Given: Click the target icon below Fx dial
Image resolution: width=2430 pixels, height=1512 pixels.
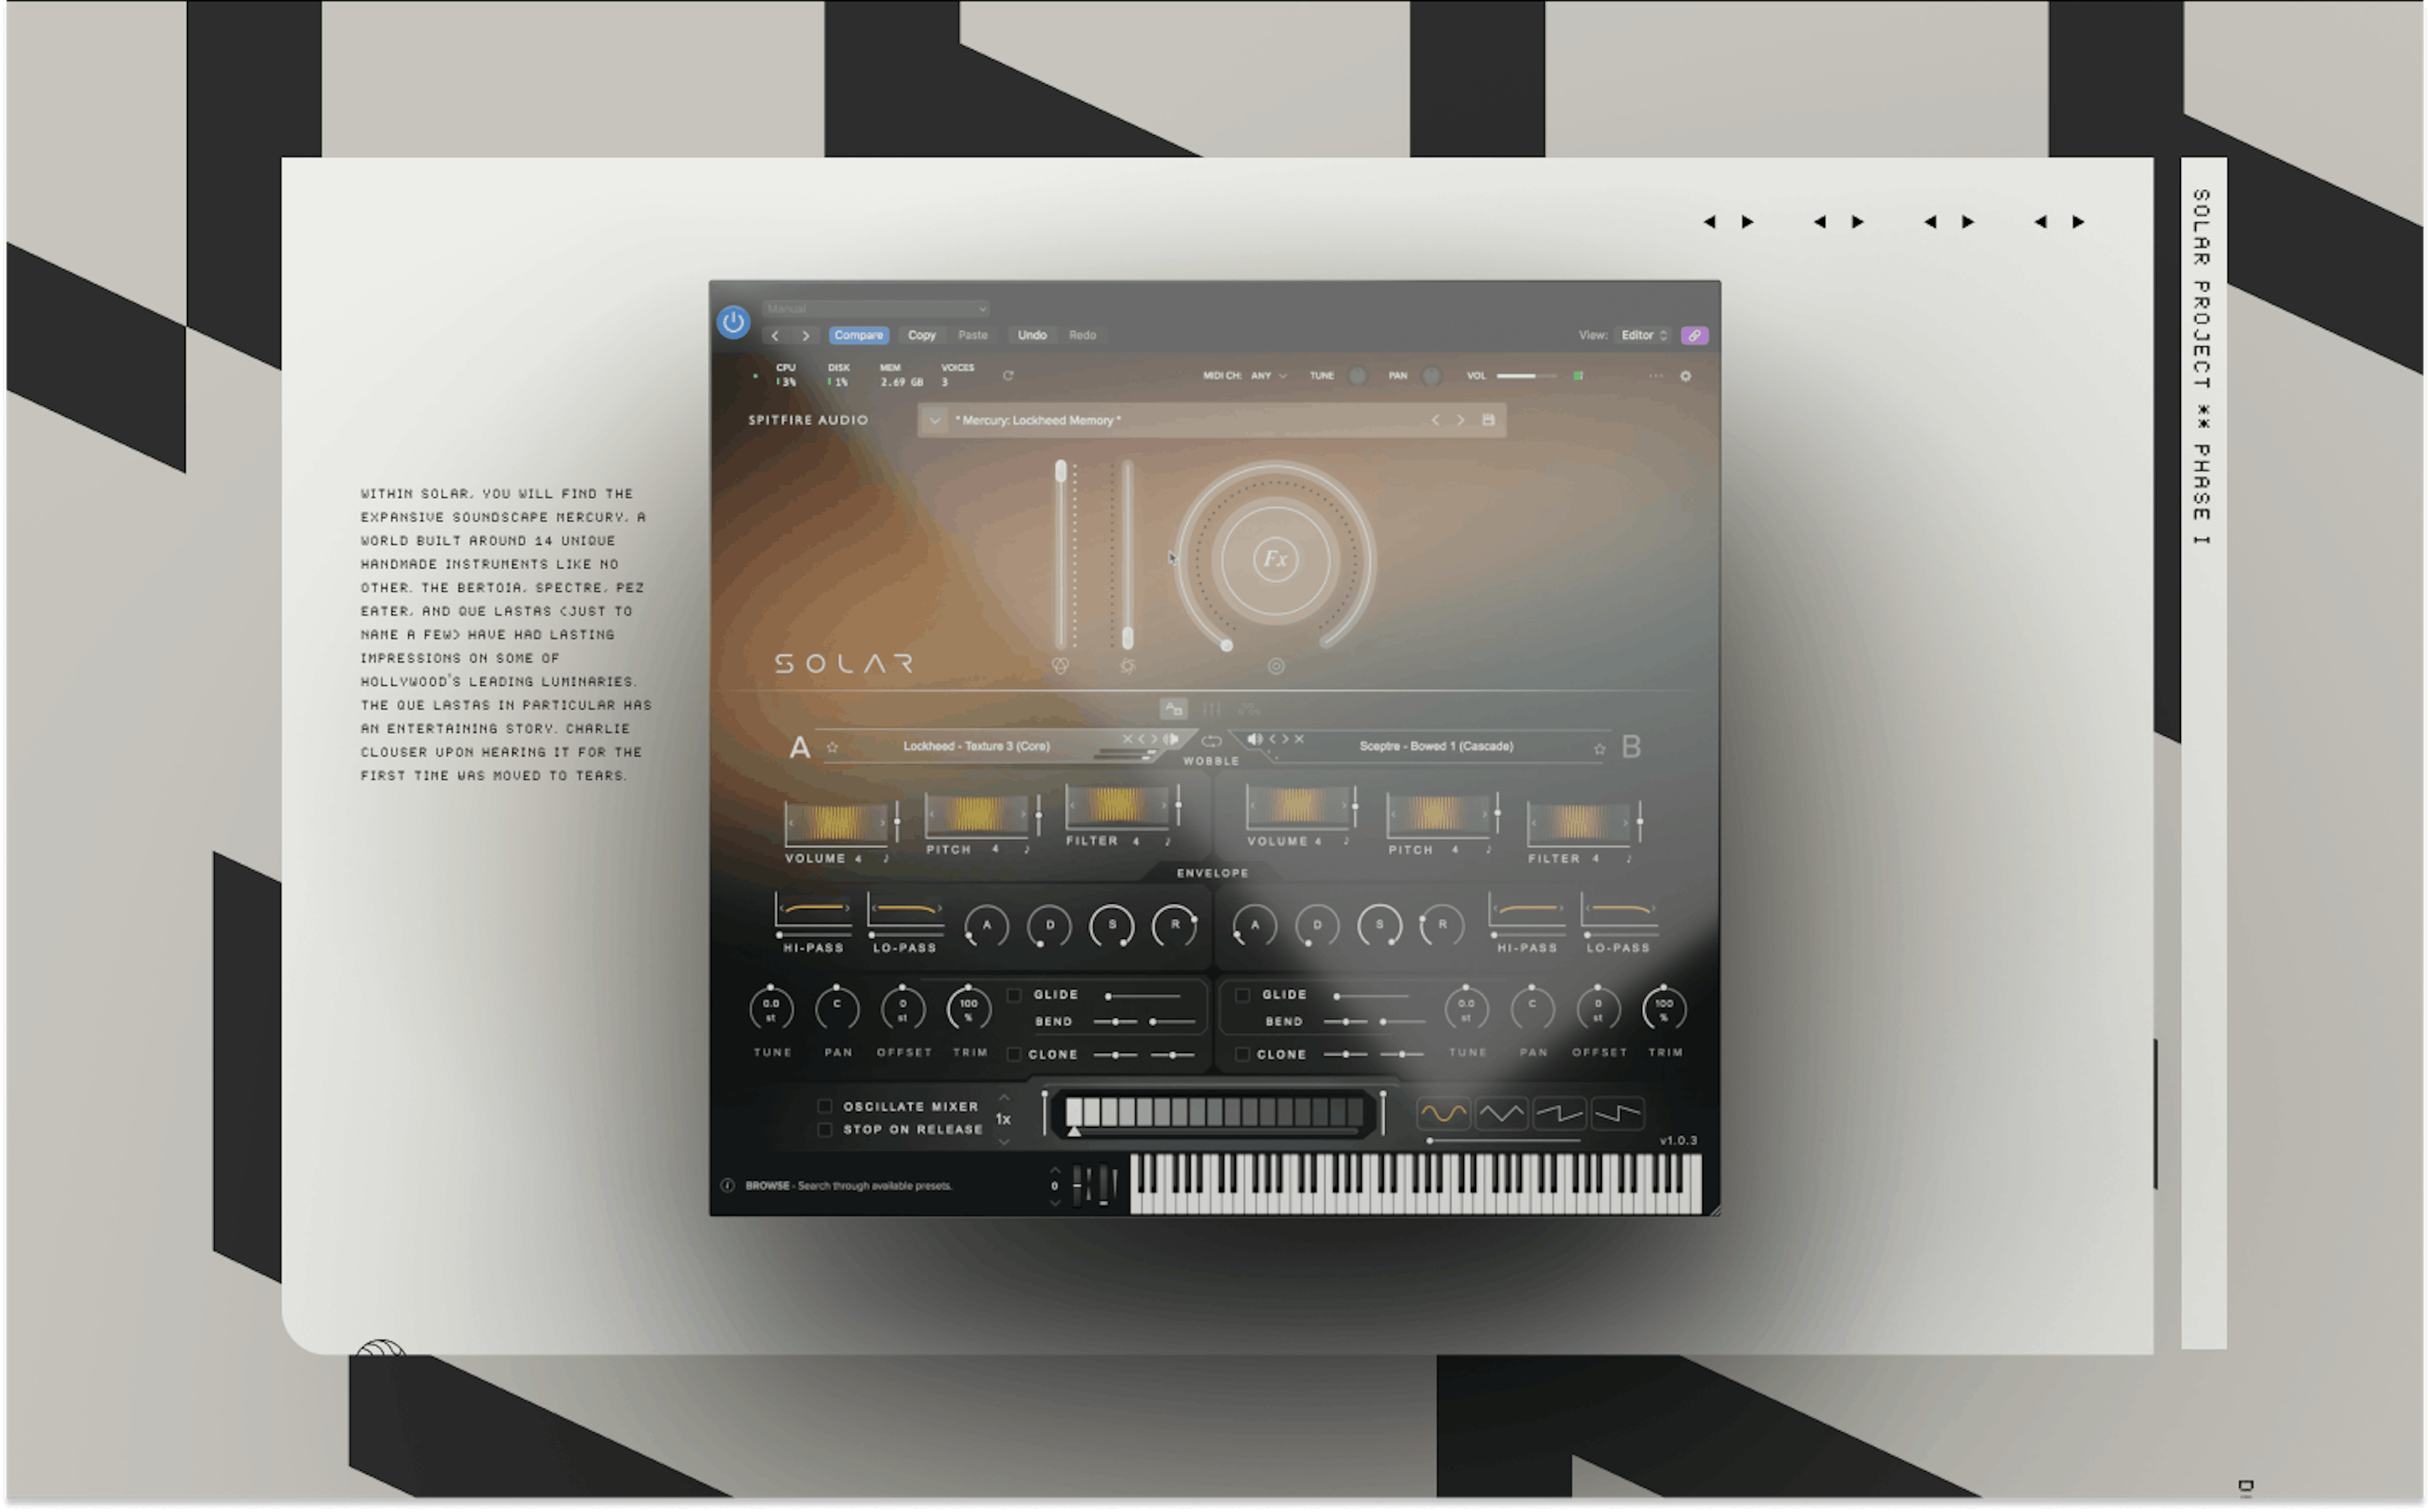Looking at the screenshot, I should pyautogui.click(x=1276, y=666).
